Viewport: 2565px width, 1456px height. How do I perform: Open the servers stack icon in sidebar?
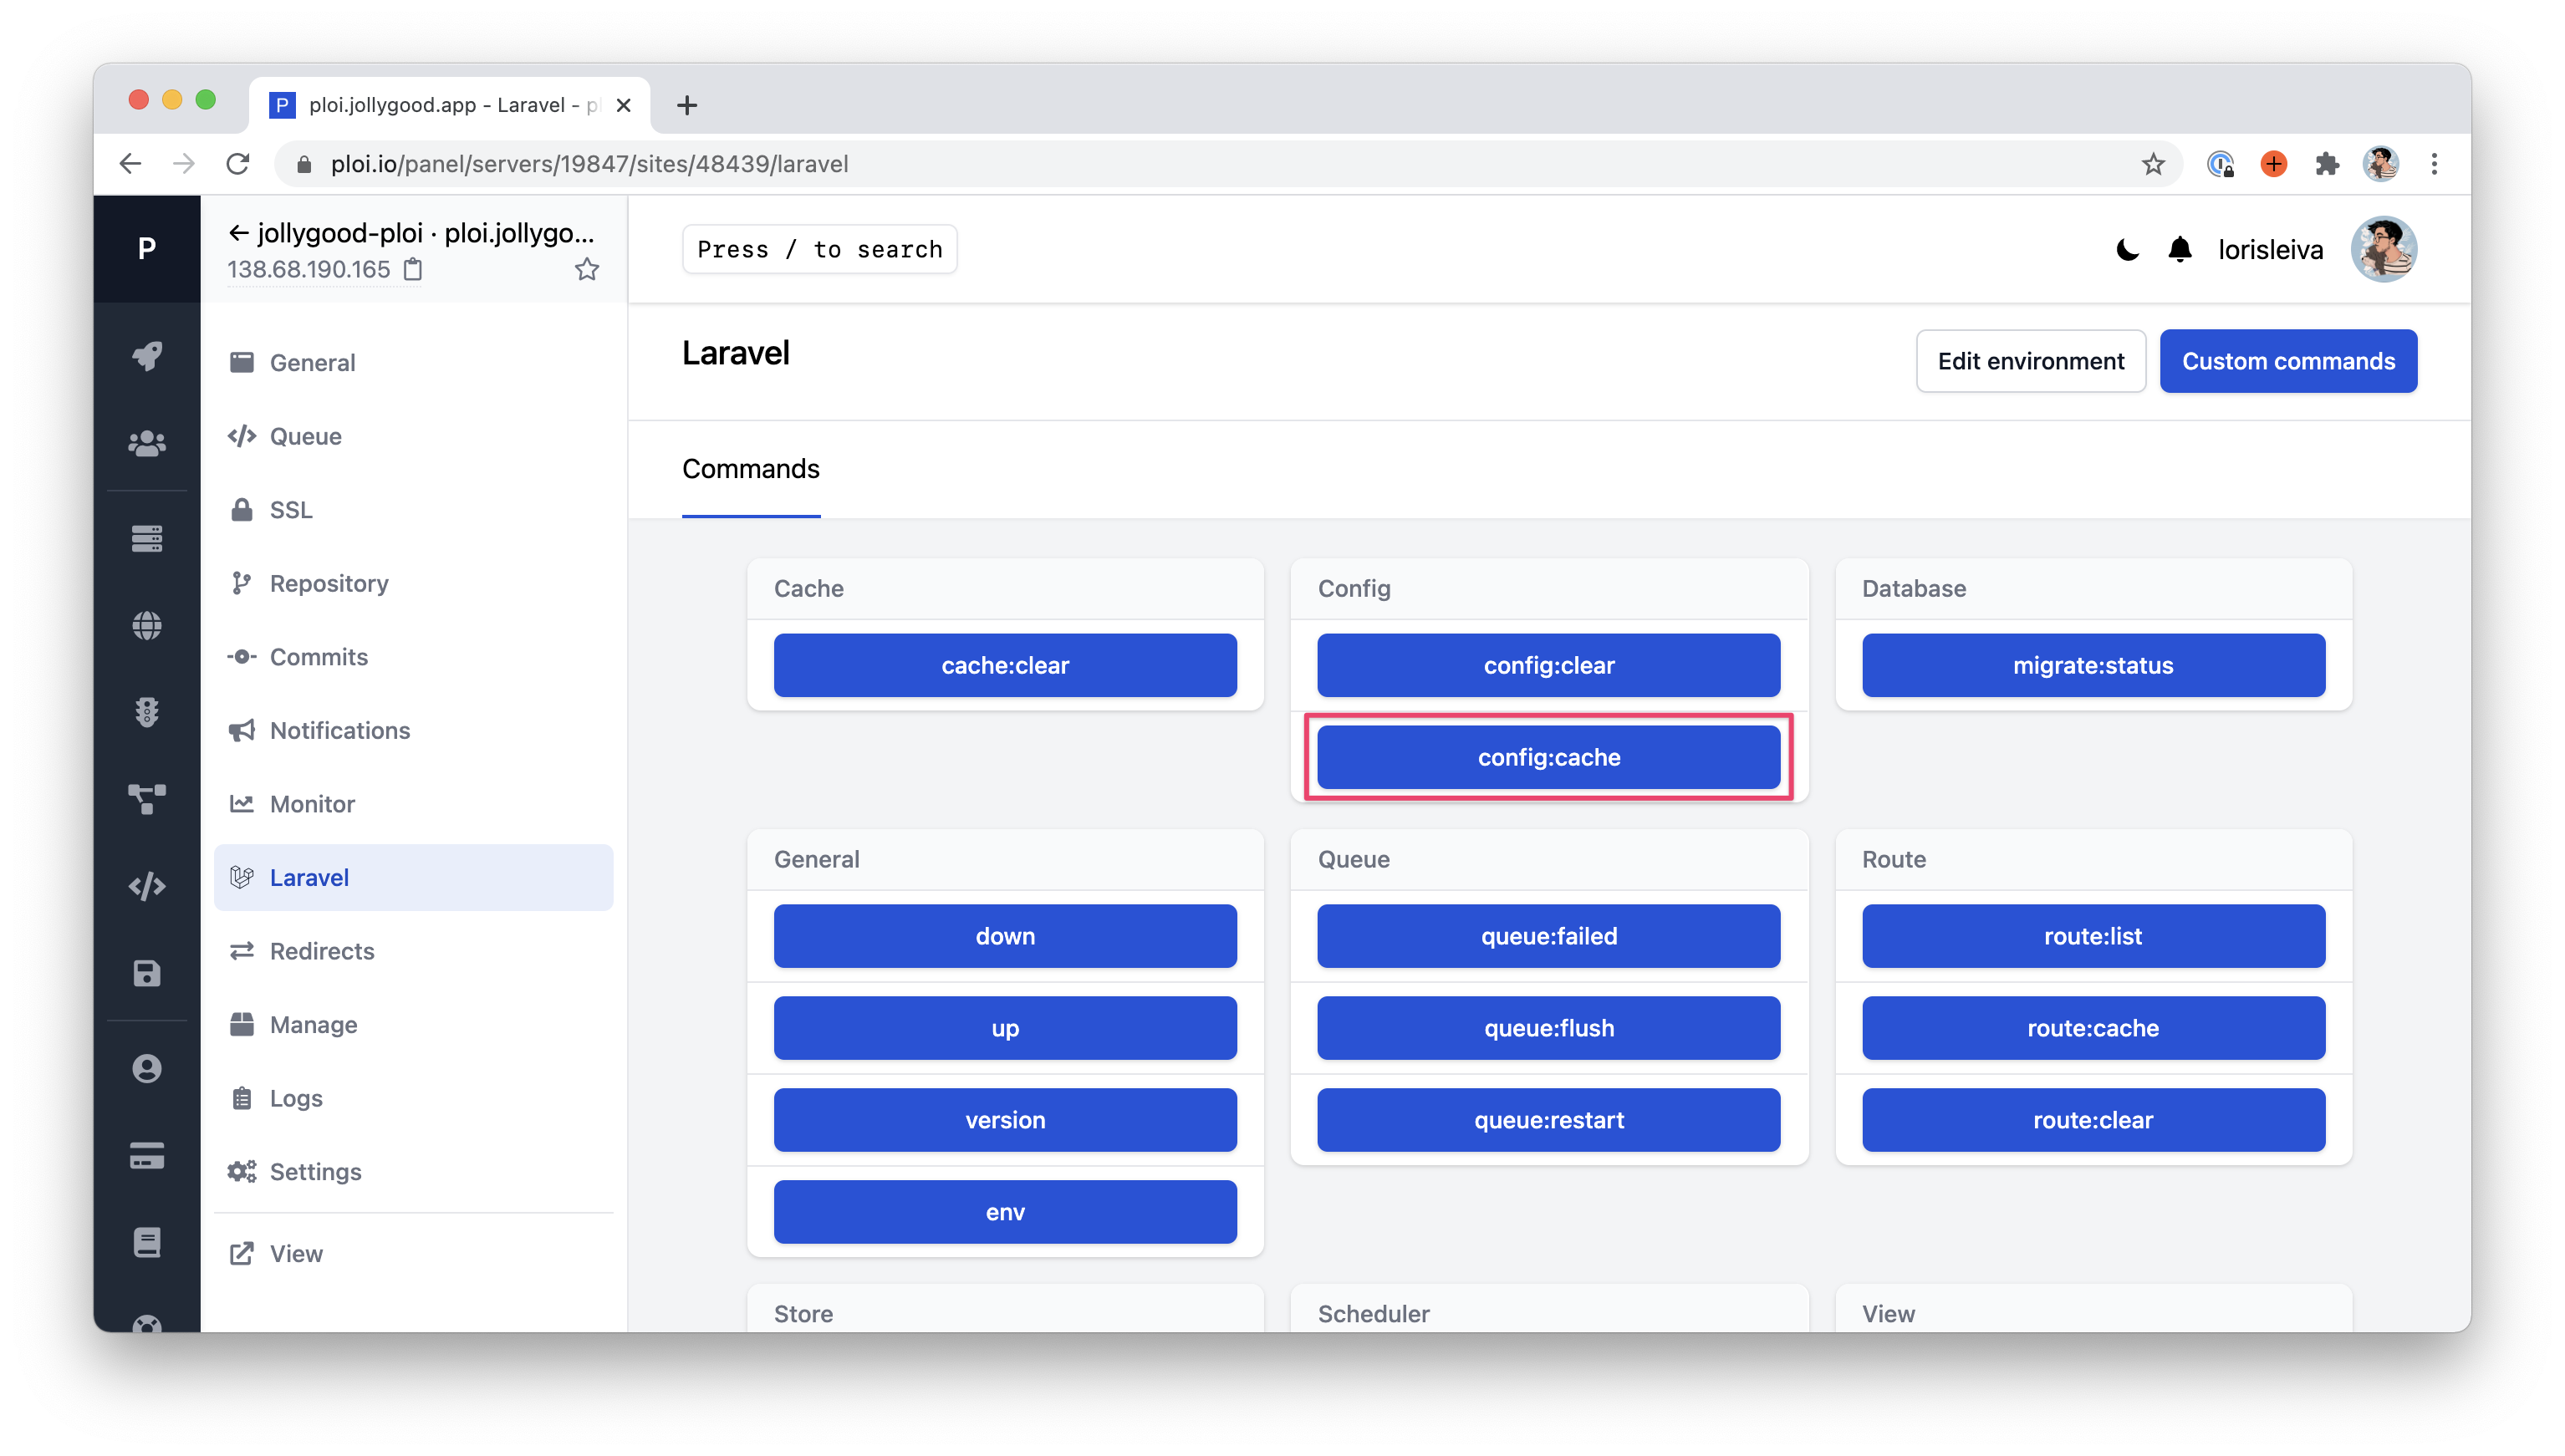coord(147,539)
